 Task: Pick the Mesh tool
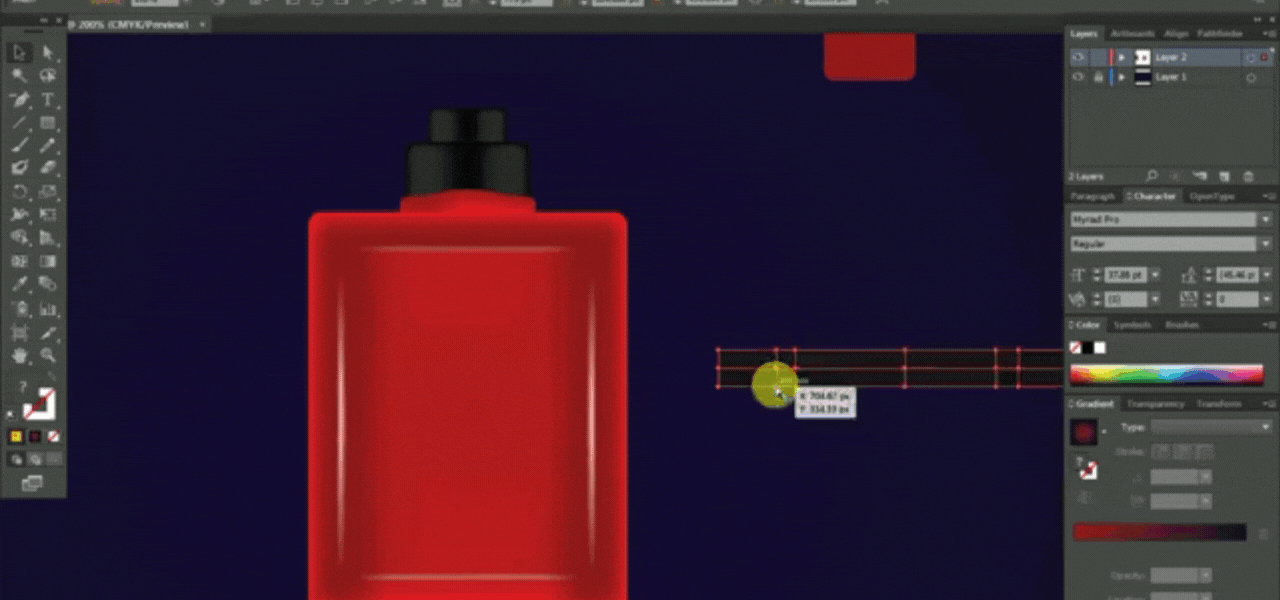tap(19, 262)
